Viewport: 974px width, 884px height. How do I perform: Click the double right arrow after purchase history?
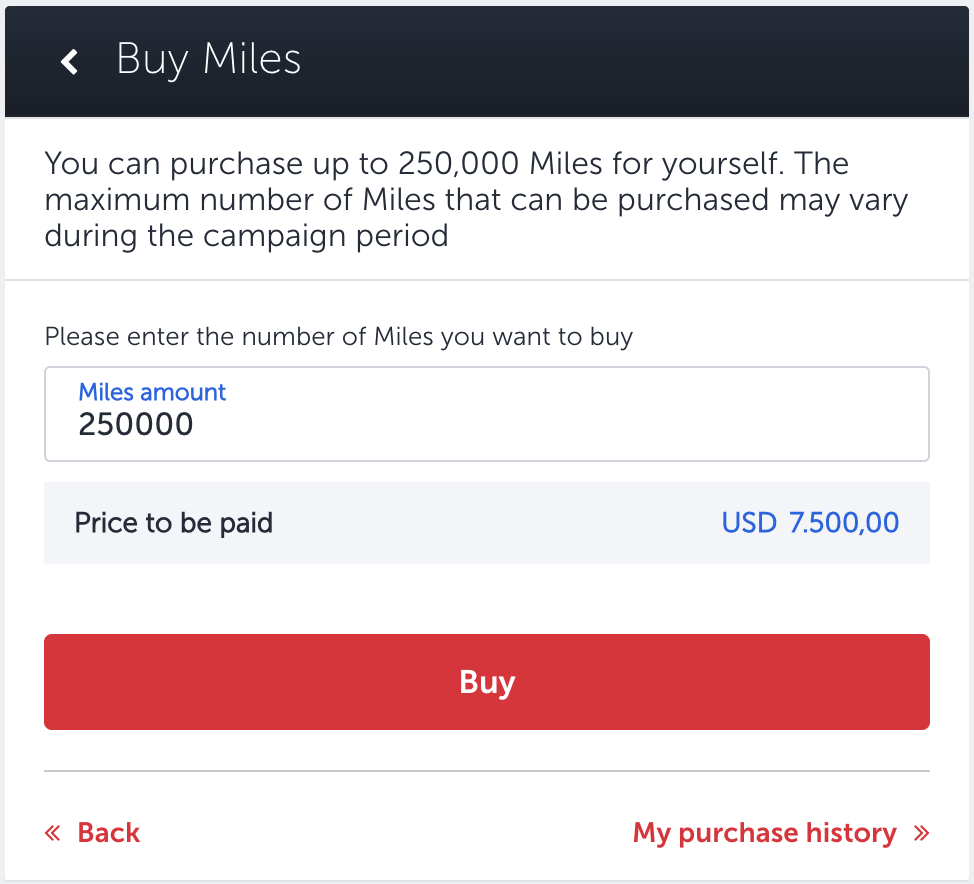921,833
